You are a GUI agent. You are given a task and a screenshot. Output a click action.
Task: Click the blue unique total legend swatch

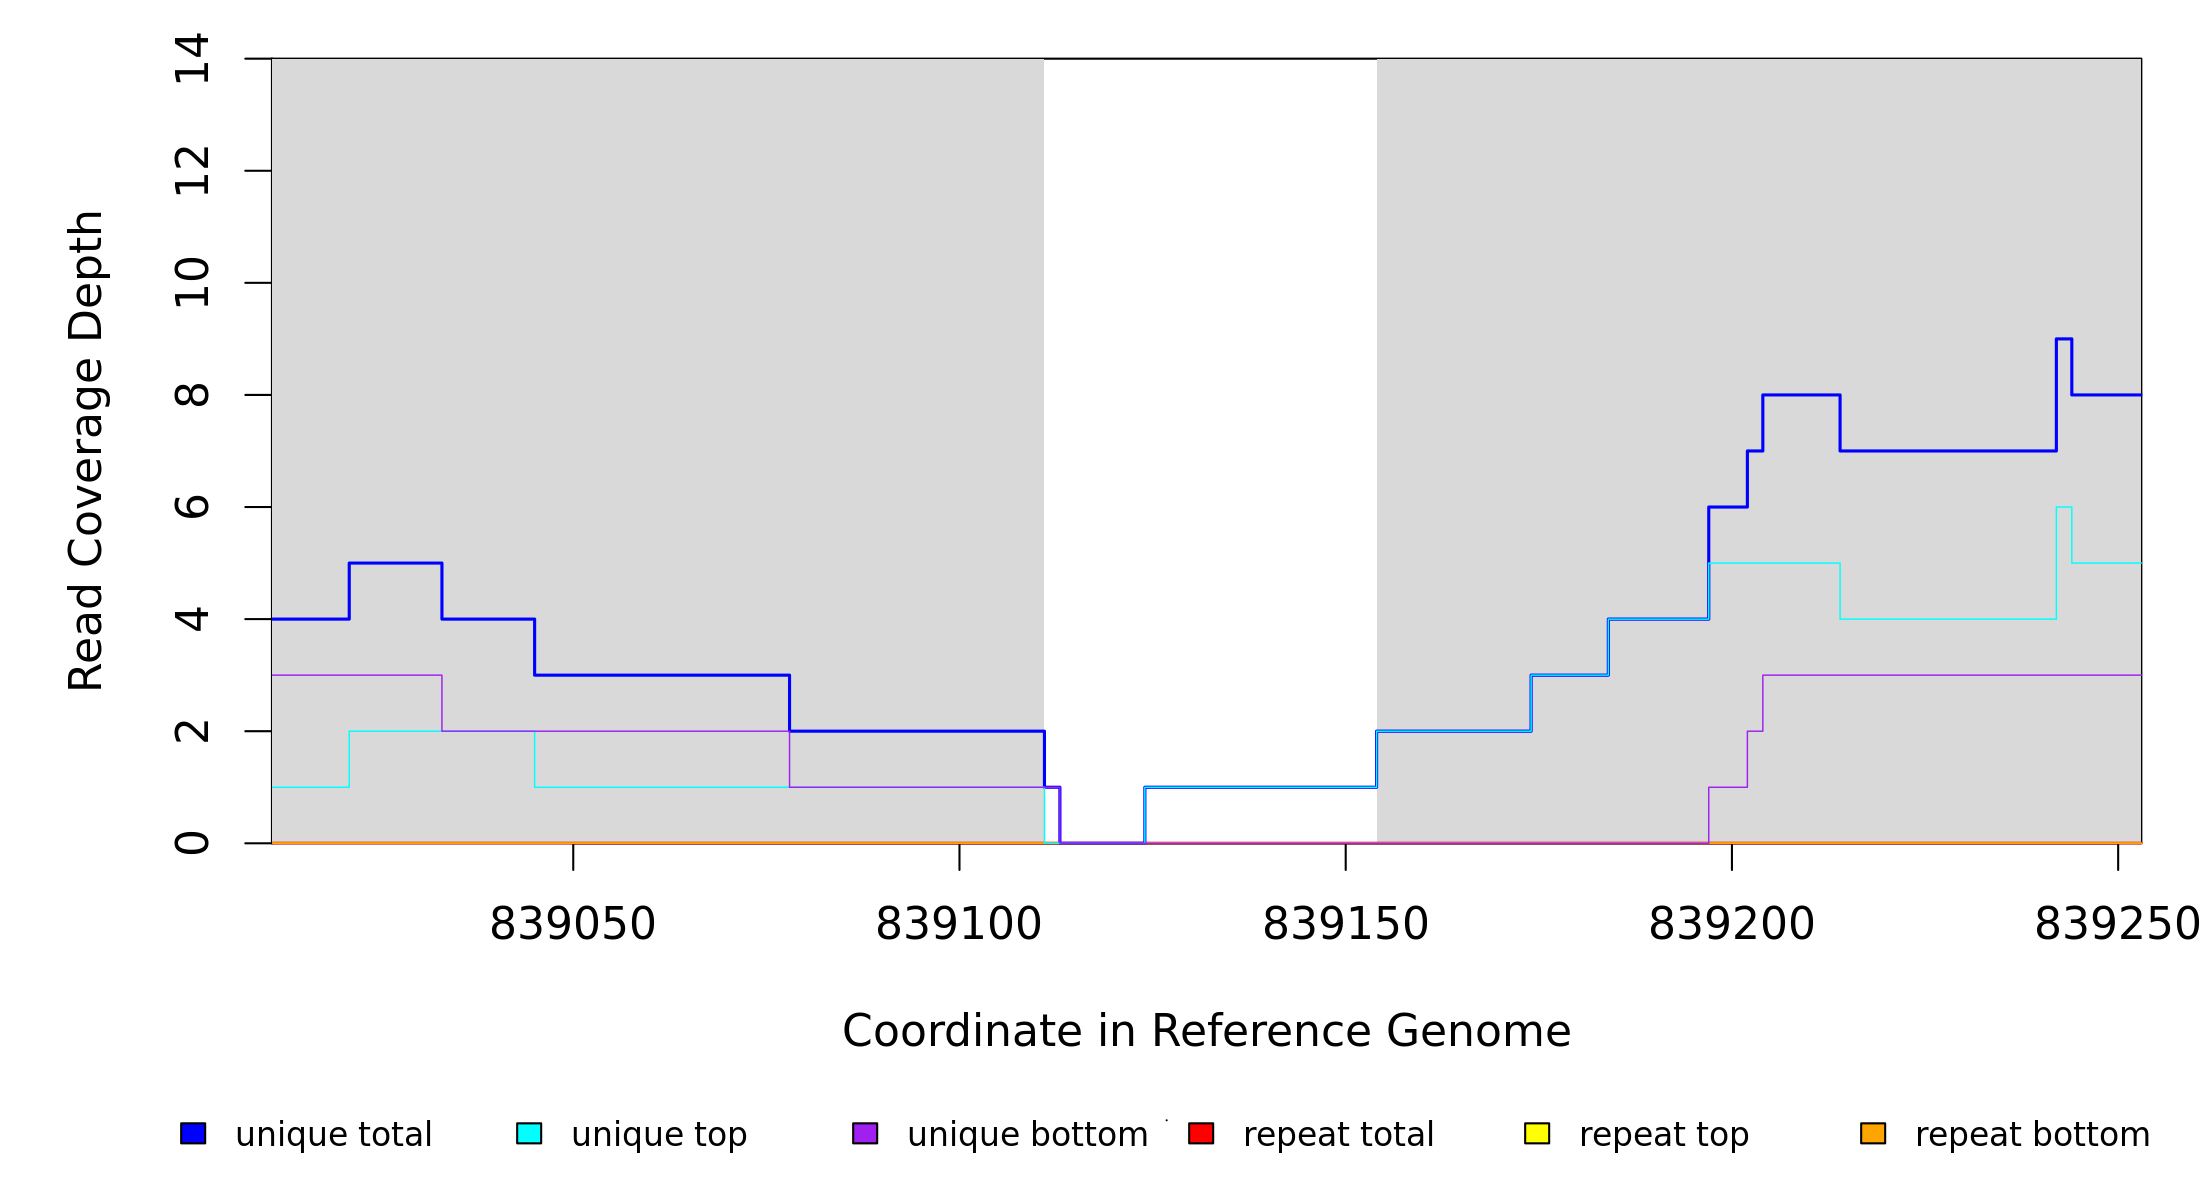point(193,1133)
